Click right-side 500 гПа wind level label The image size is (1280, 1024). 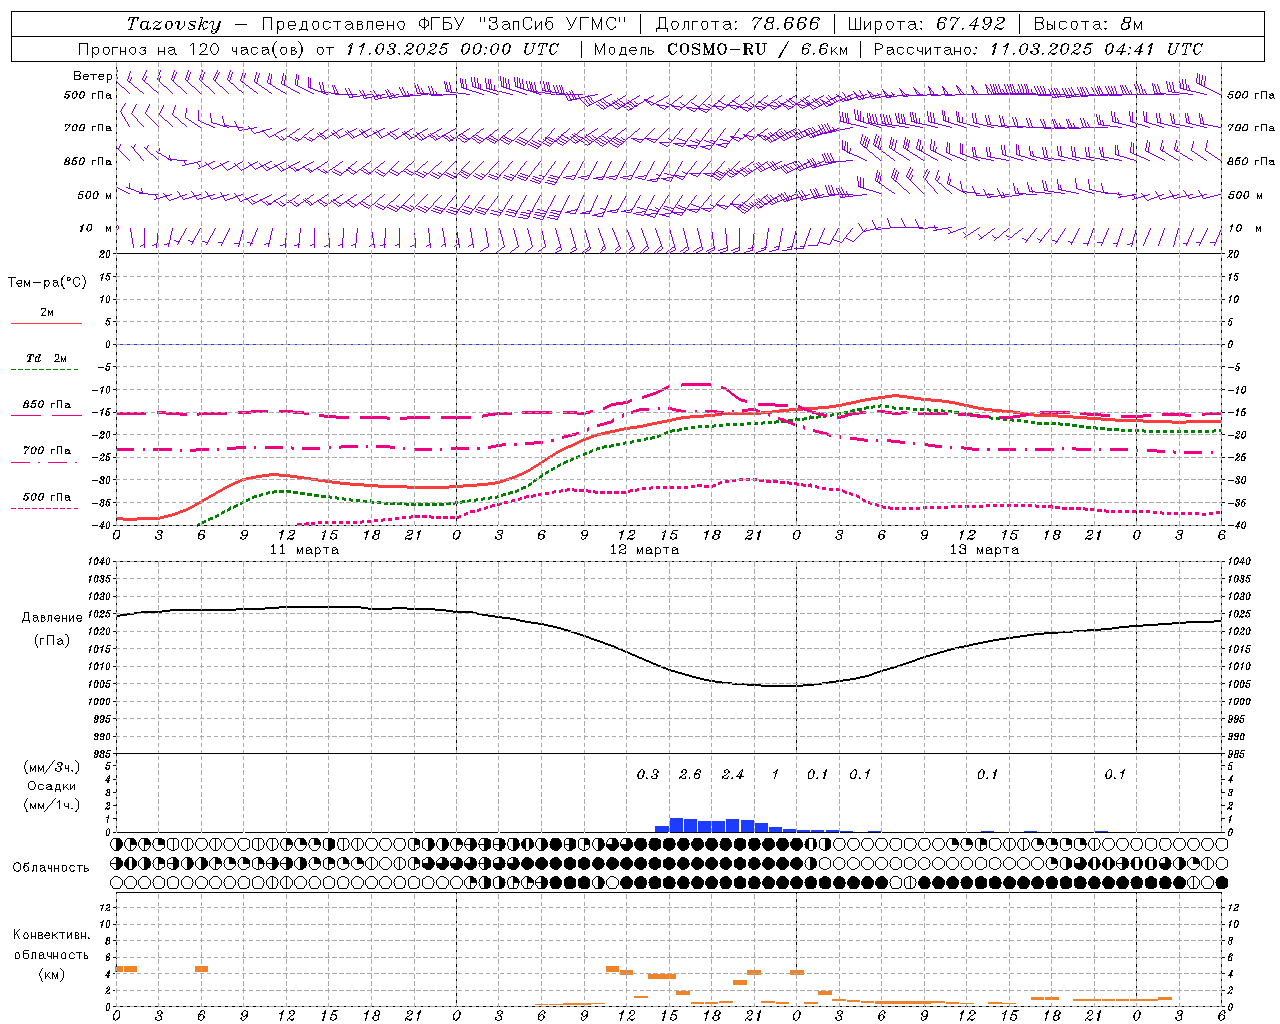(x=1251, y=95)
